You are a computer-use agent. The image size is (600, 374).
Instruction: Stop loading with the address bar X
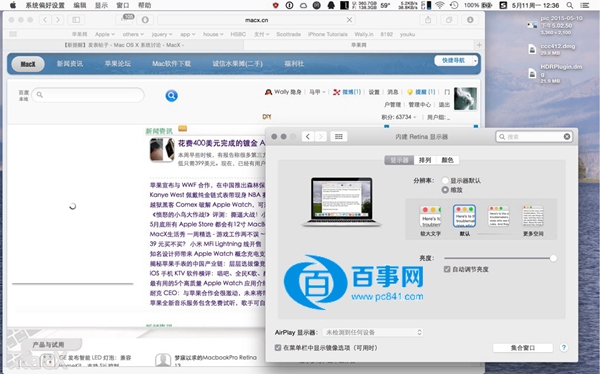point(349,20)
